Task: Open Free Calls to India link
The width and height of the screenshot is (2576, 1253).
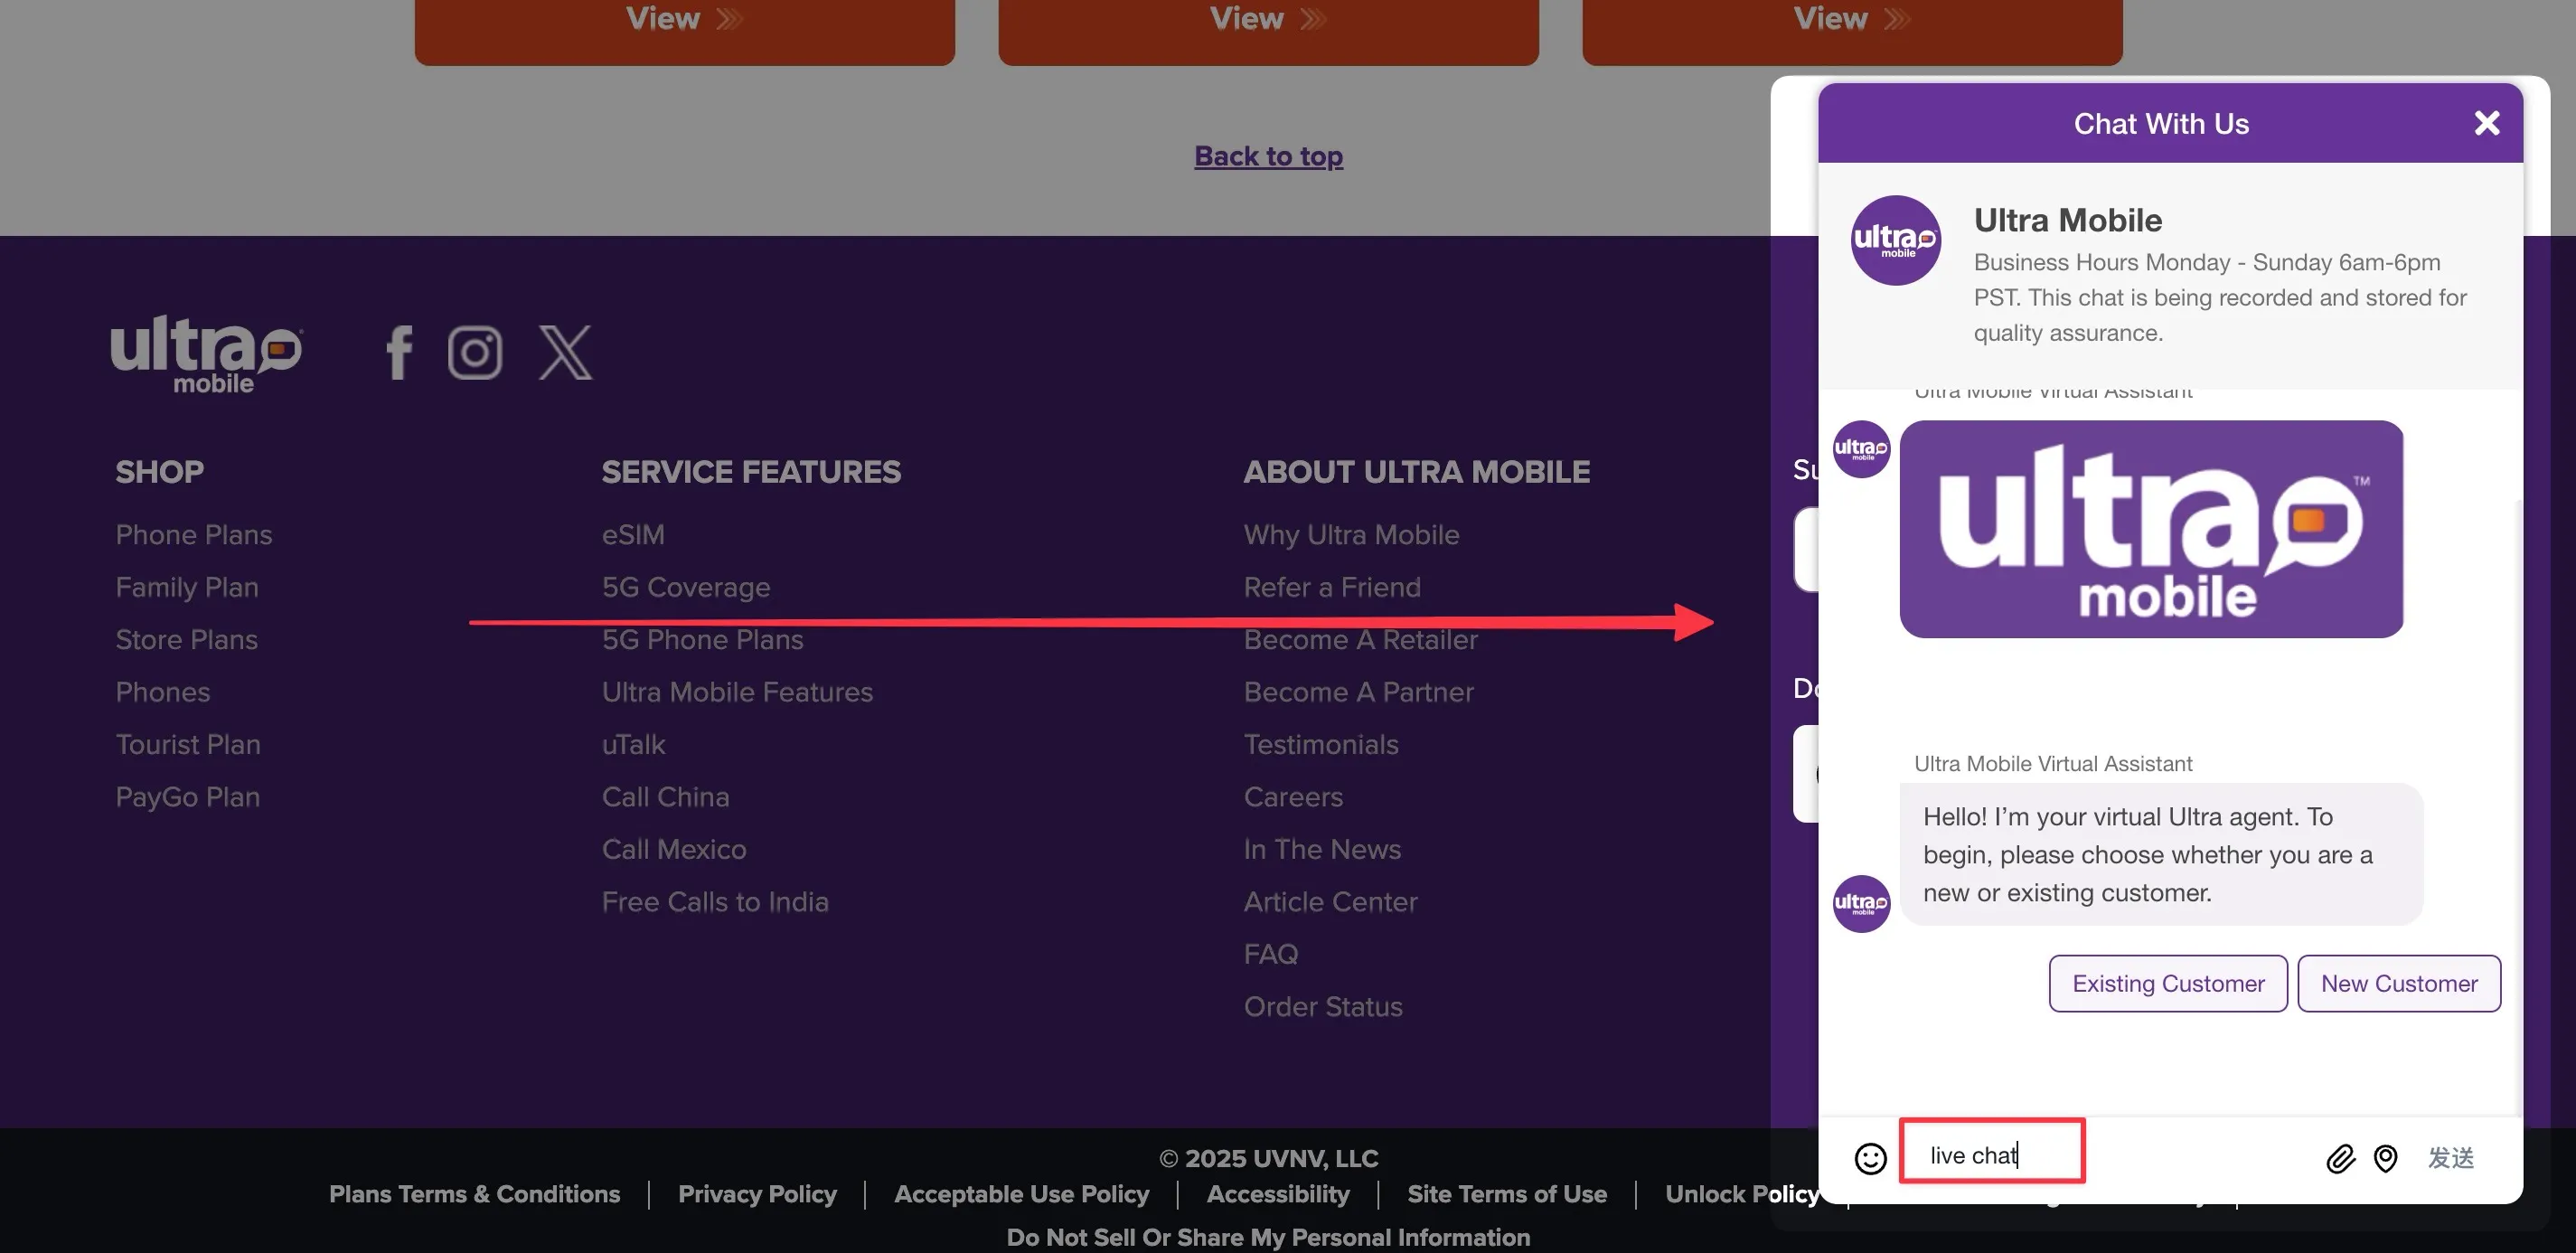Action: (x=715, y=902)
